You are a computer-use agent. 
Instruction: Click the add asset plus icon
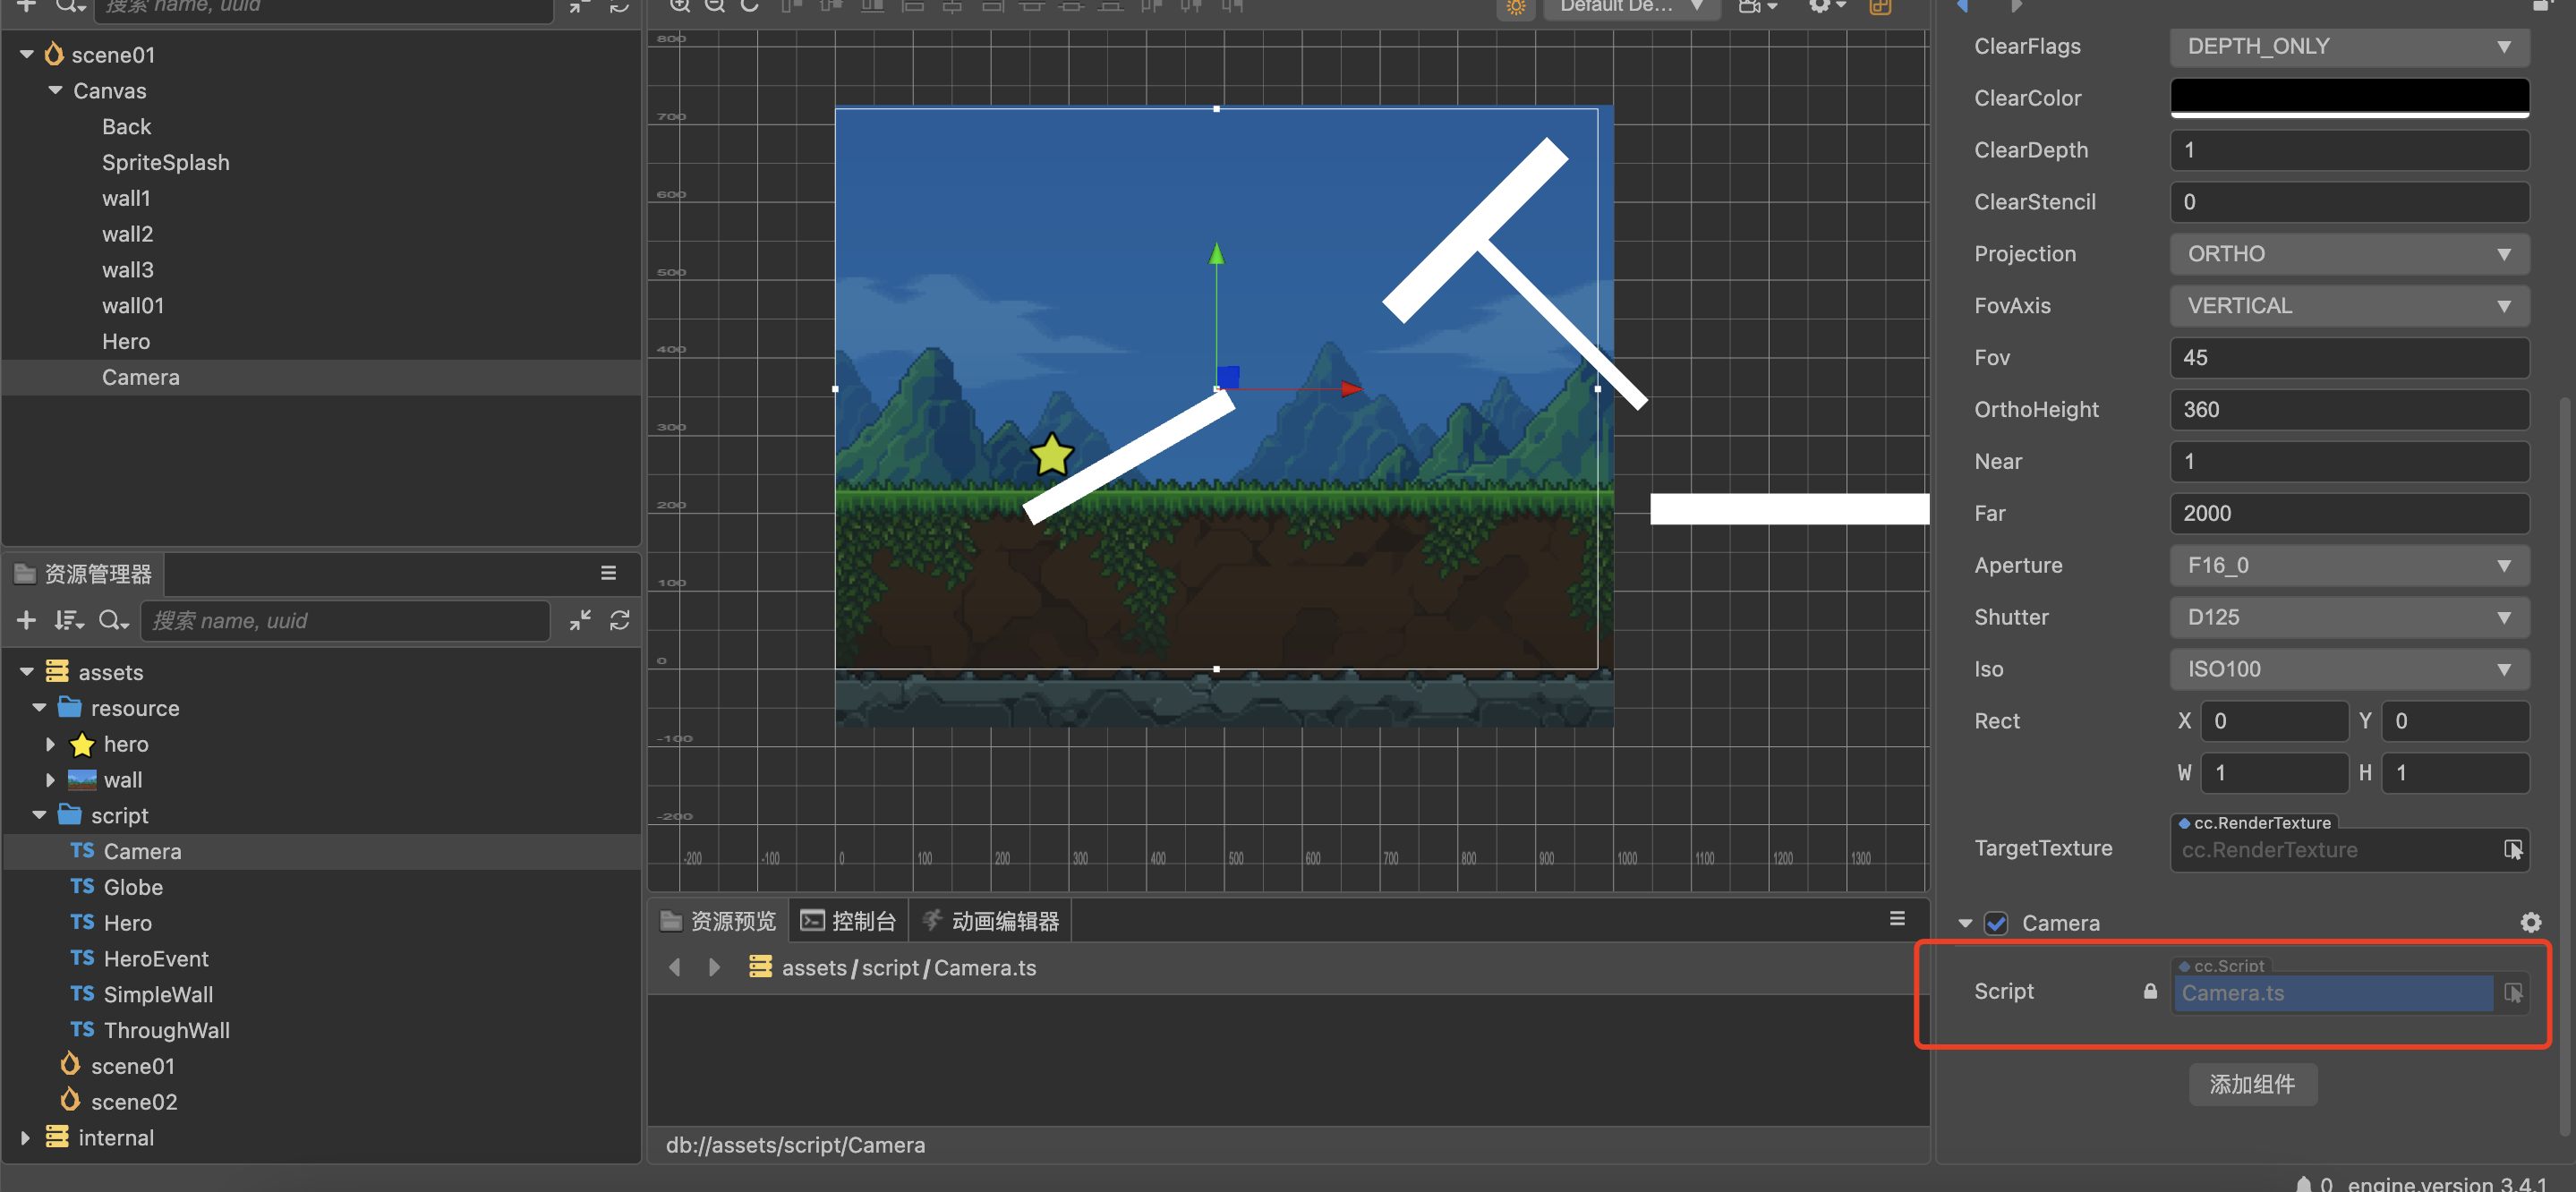pos(27,621)
